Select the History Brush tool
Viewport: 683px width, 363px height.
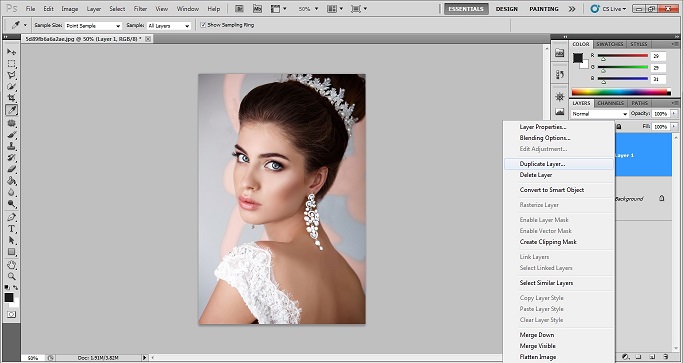point(11,157)
